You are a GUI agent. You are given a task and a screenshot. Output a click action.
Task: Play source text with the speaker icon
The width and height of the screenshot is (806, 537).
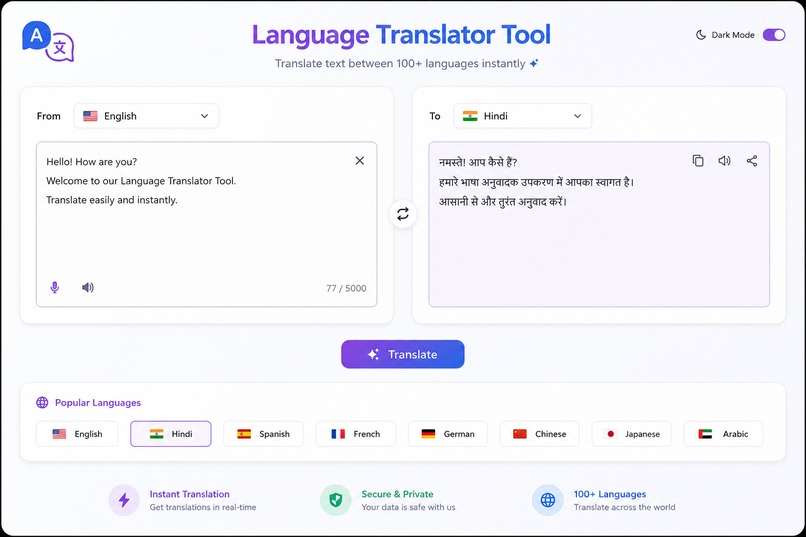pyautogui.click(x=88, y=287)
